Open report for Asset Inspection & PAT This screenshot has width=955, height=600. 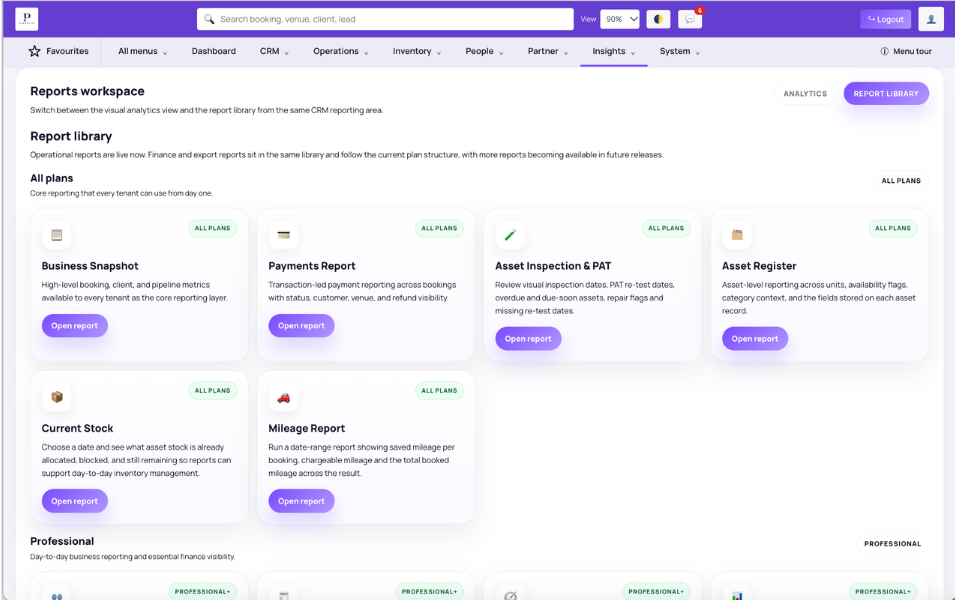pos(528,339)
